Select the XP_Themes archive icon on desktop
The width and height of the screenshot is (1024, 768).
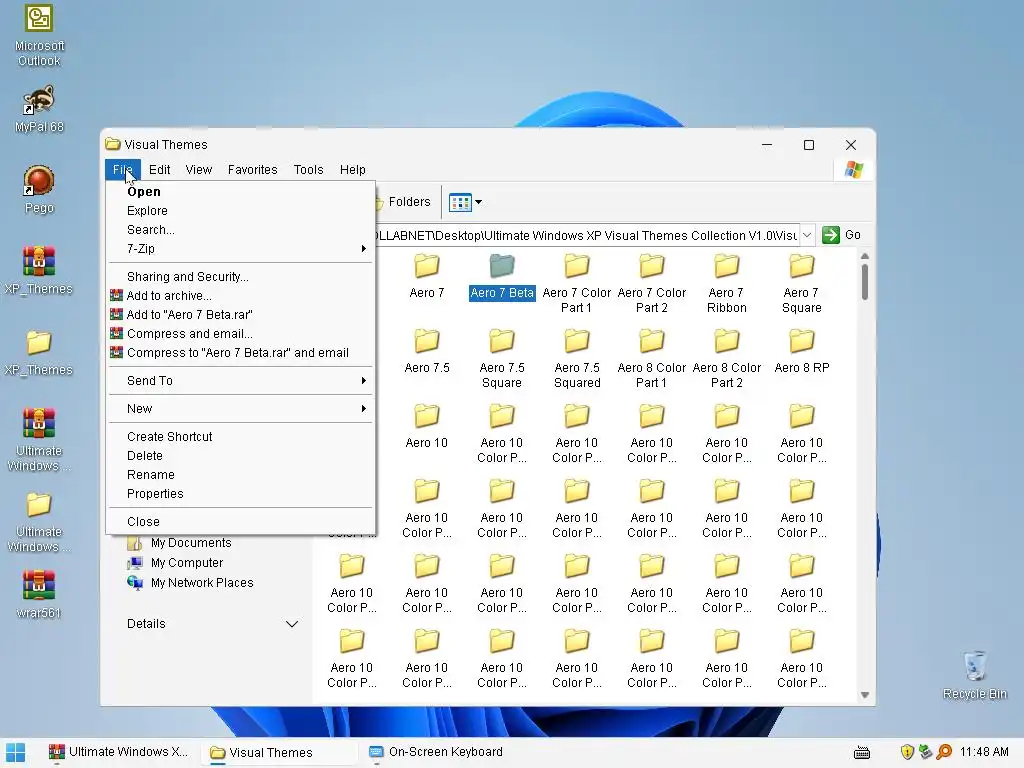[39, 270]
